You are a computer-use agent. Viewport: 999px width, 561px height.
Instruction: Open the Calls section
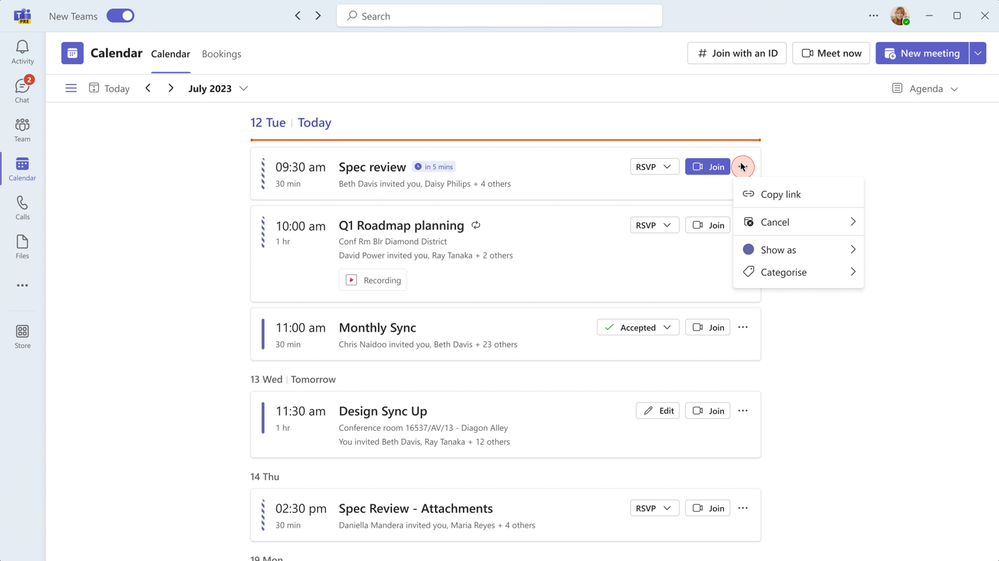click(22, 208)
